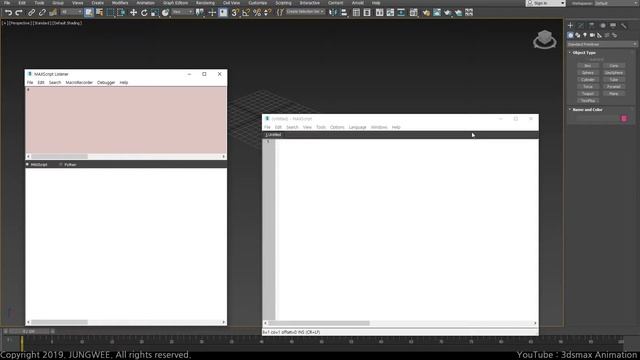Open the Create Selection Set dropdown
640x360 pixels.
[305, 12]
